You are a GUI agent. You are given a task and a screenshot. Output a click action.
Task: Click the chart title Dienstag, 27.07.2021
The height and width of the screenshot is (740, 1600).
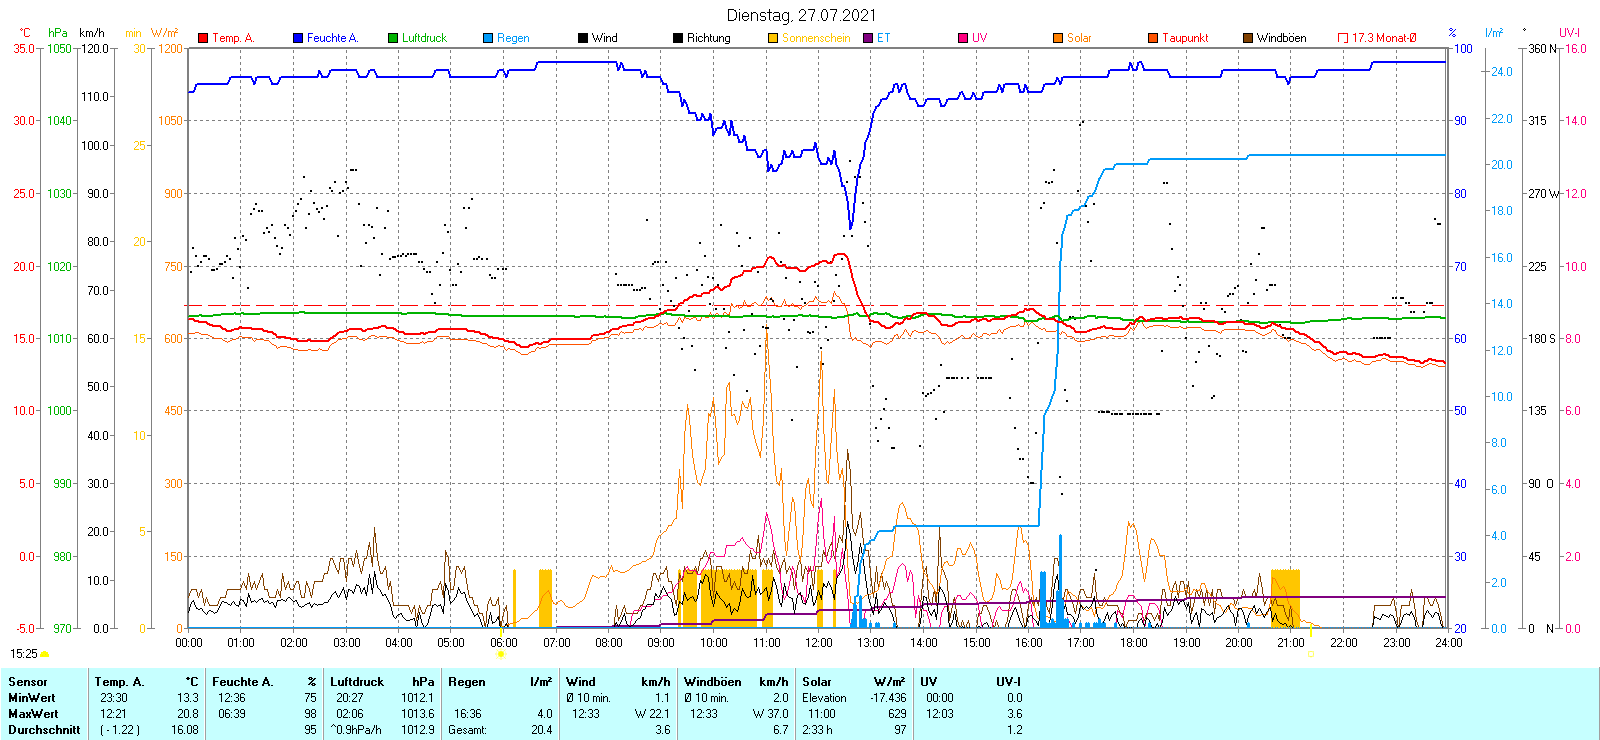[802, 15]
